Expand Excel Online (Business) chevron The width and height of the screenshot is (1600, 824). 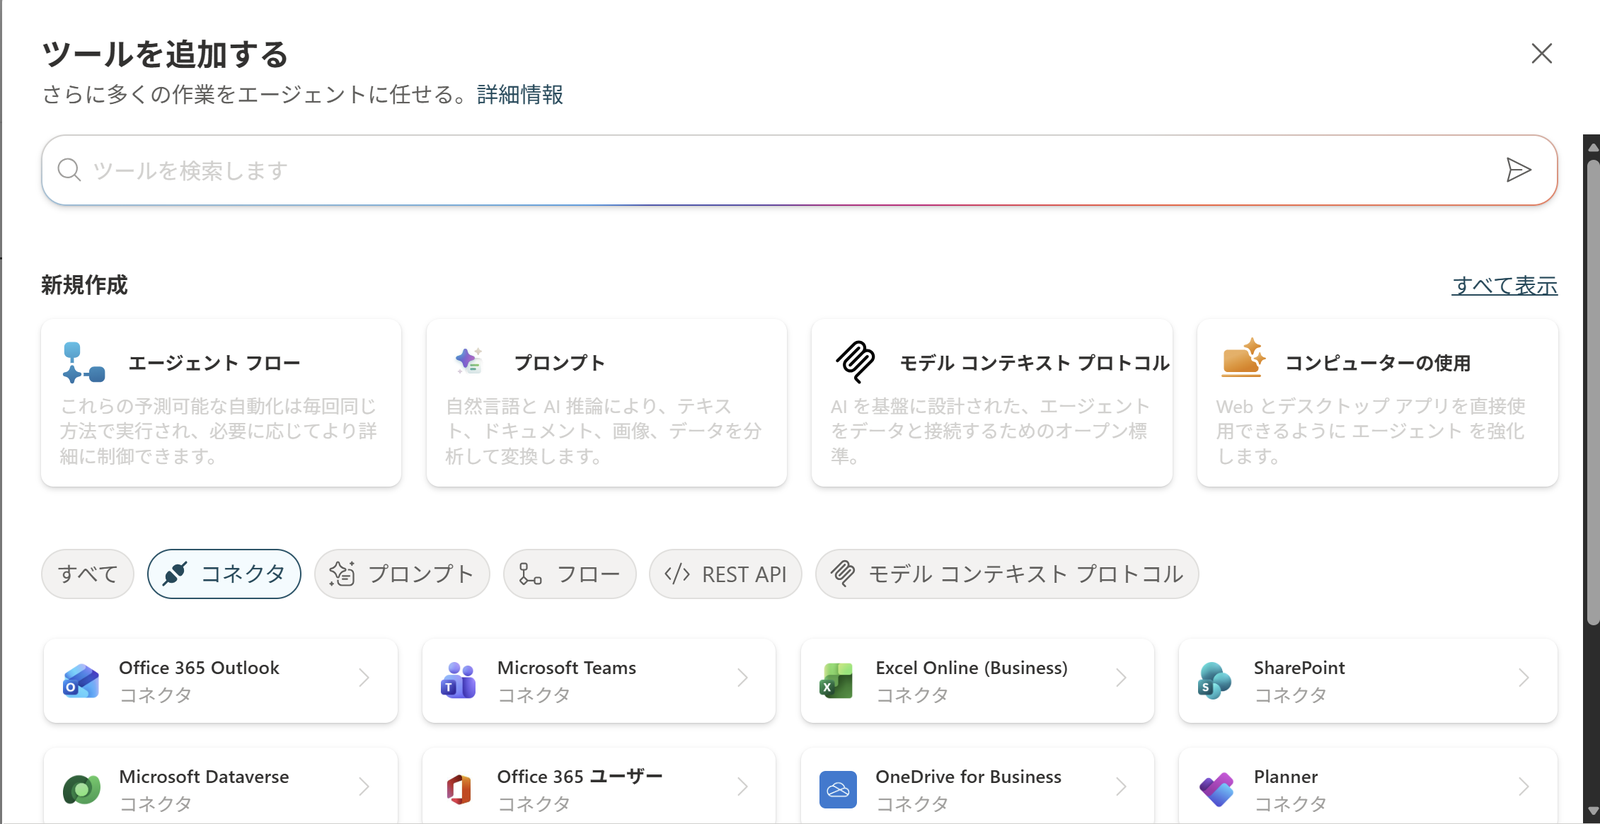point(1121,678)
